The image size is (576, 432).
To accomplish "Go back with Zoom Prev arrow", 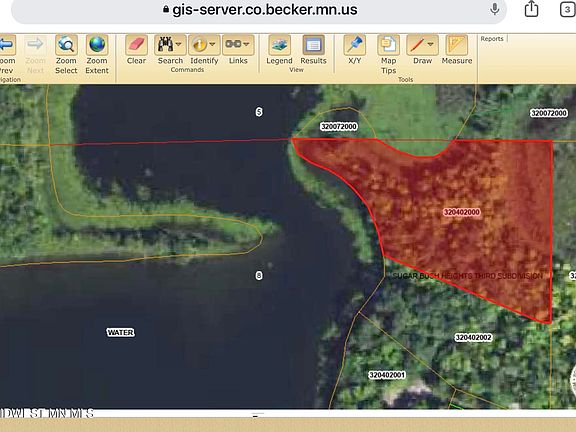I will [7, 45].
